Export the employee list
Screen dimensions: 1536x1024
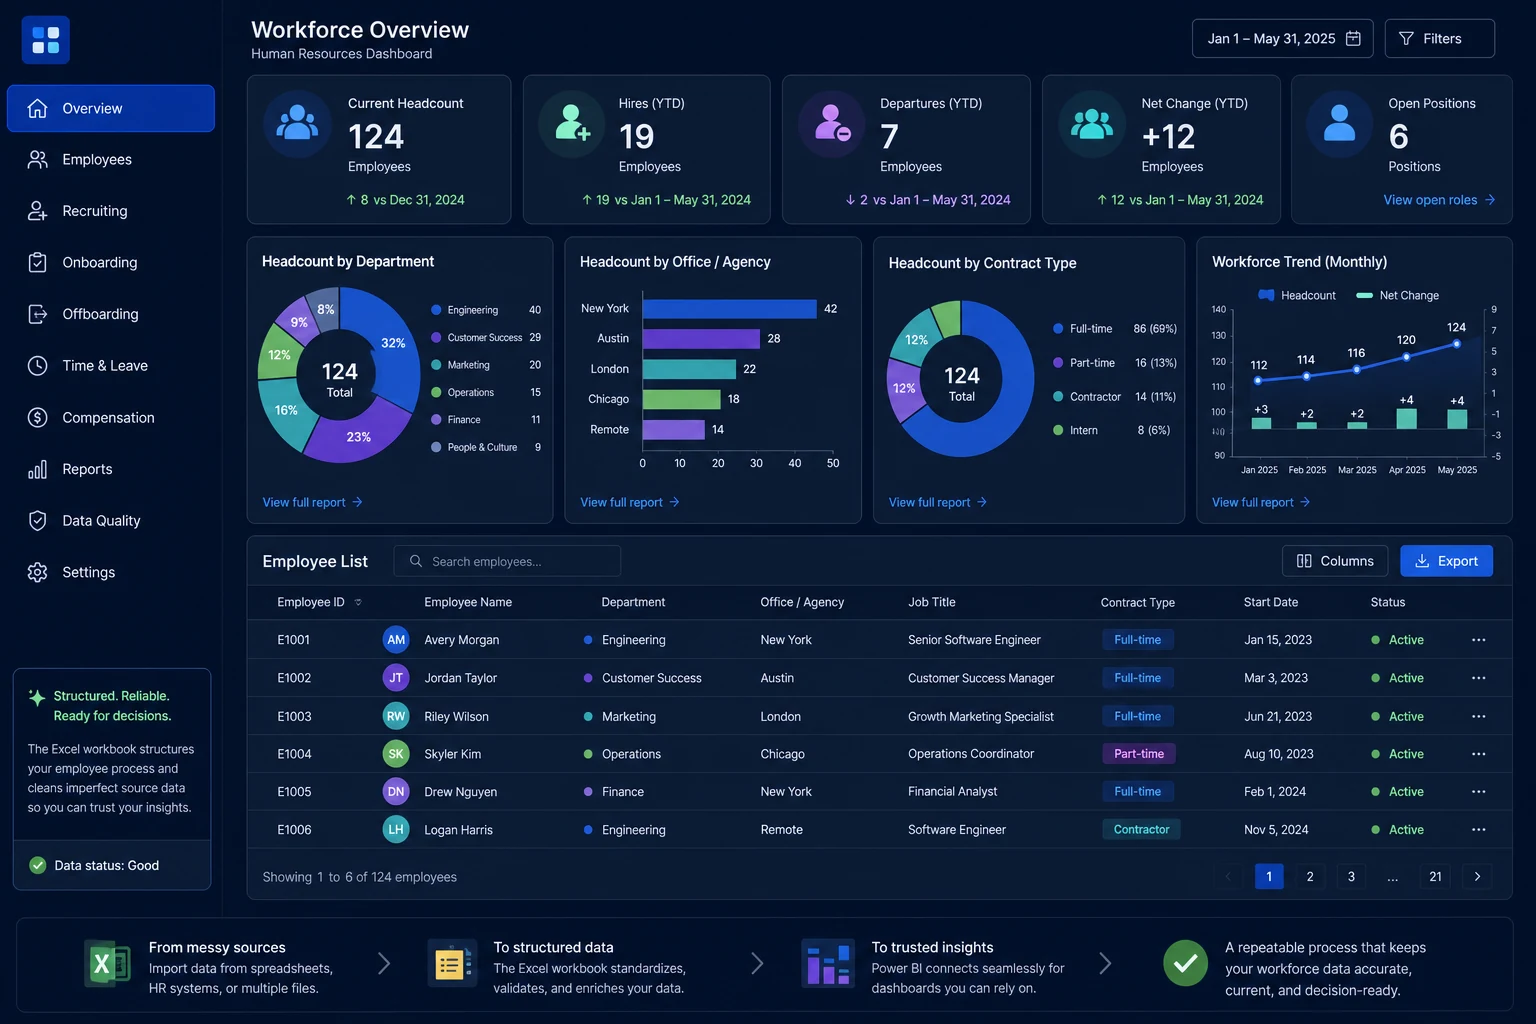click(1446, 561)
